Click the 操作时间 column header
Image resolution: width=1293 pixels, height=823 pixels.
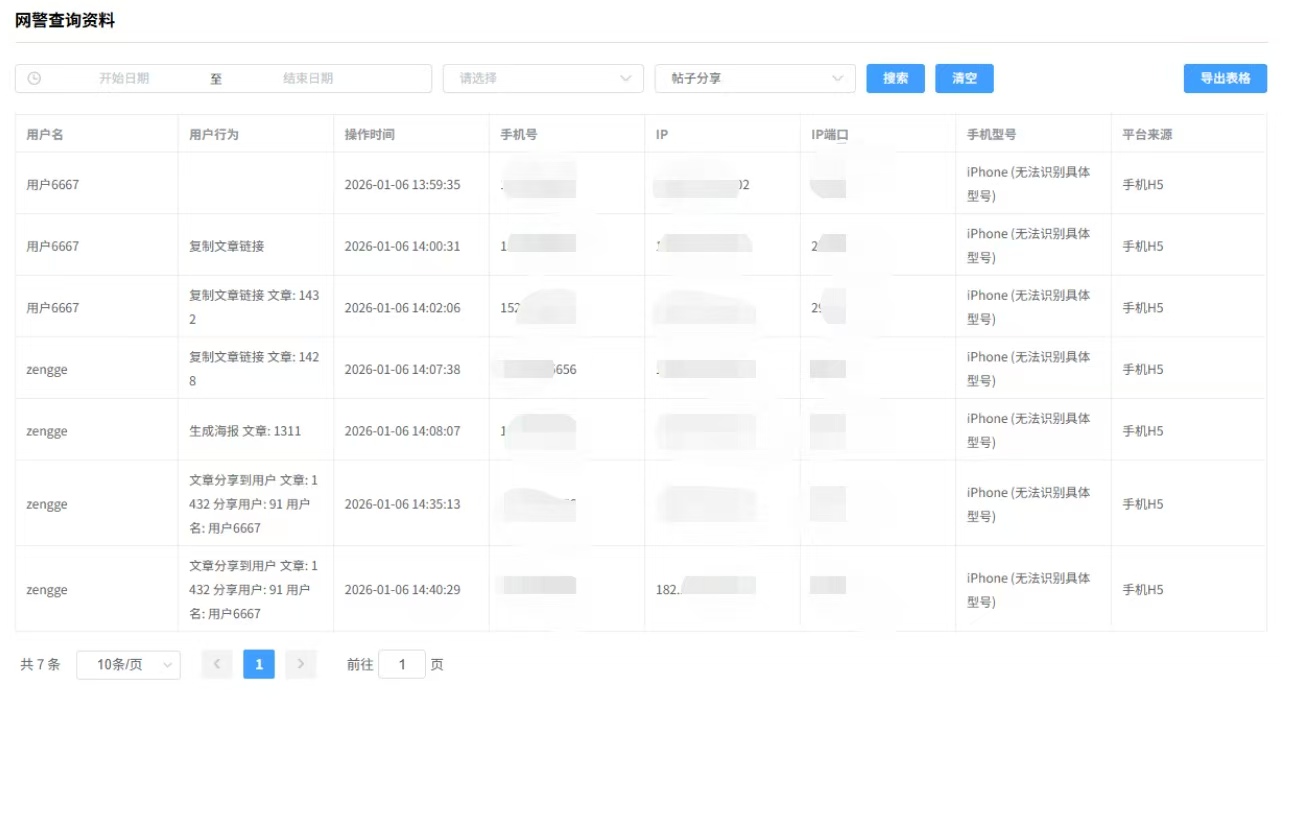(x=369, y=134)
